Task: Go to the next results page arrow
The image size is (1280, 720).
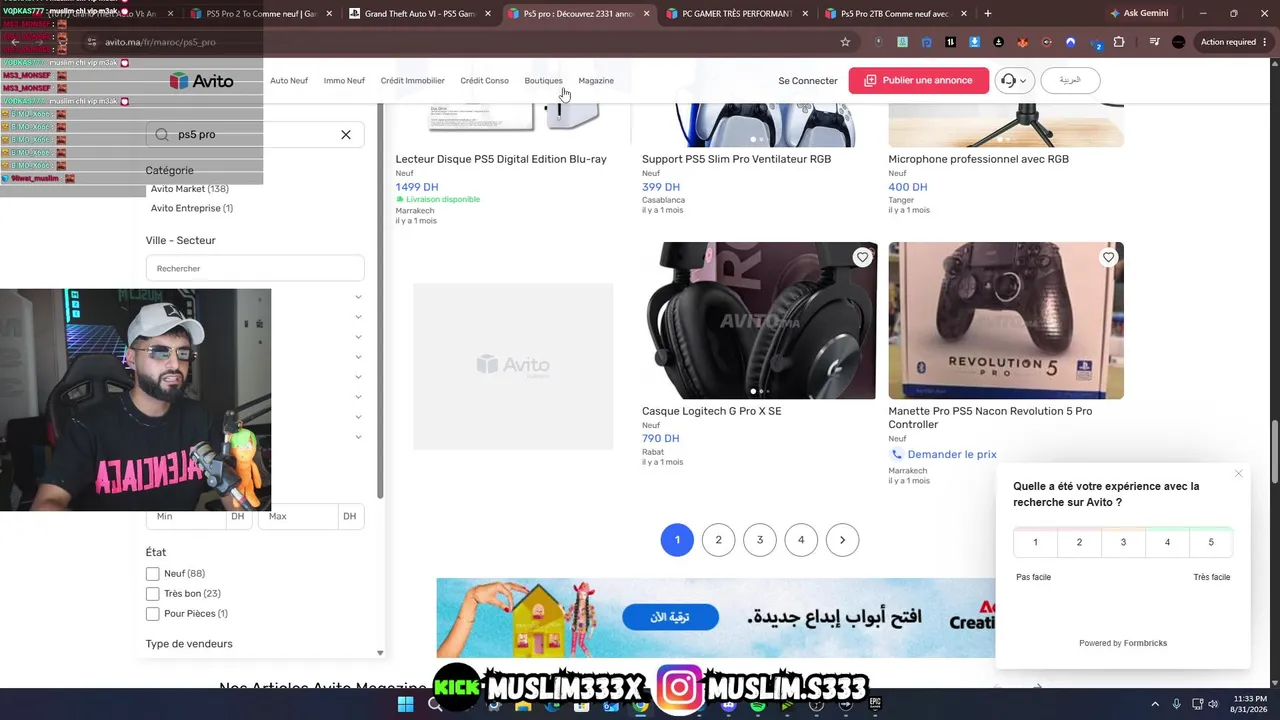Action: coord(842,540)
